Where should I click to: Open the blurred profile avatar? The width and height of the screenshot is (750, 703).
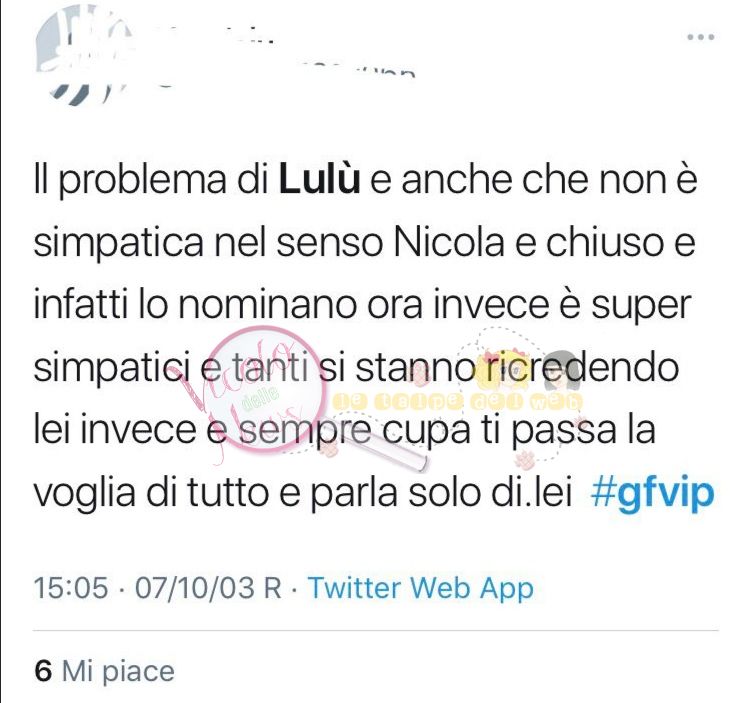pyautogui.click(x=84, y=55)
